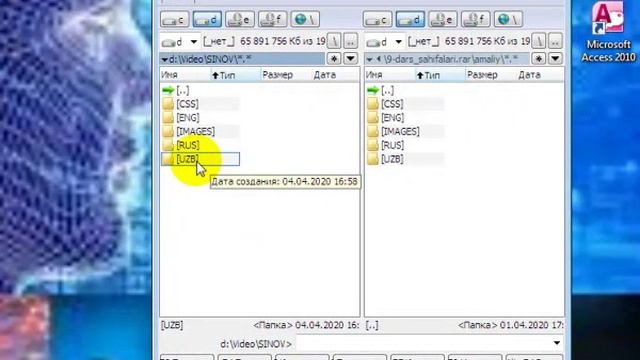Sort right panel by Размер column
640x360 pixels.
491,75
